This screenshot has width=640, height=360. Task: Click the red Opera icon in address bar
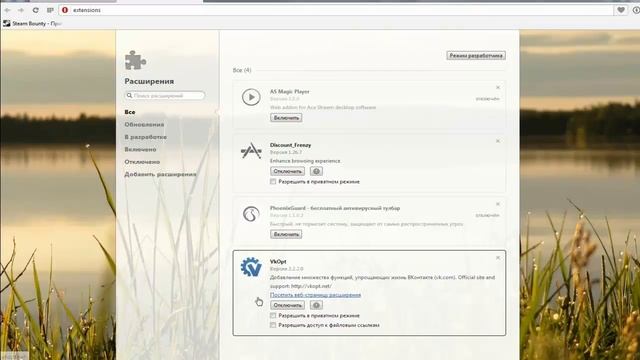[65, 10]
